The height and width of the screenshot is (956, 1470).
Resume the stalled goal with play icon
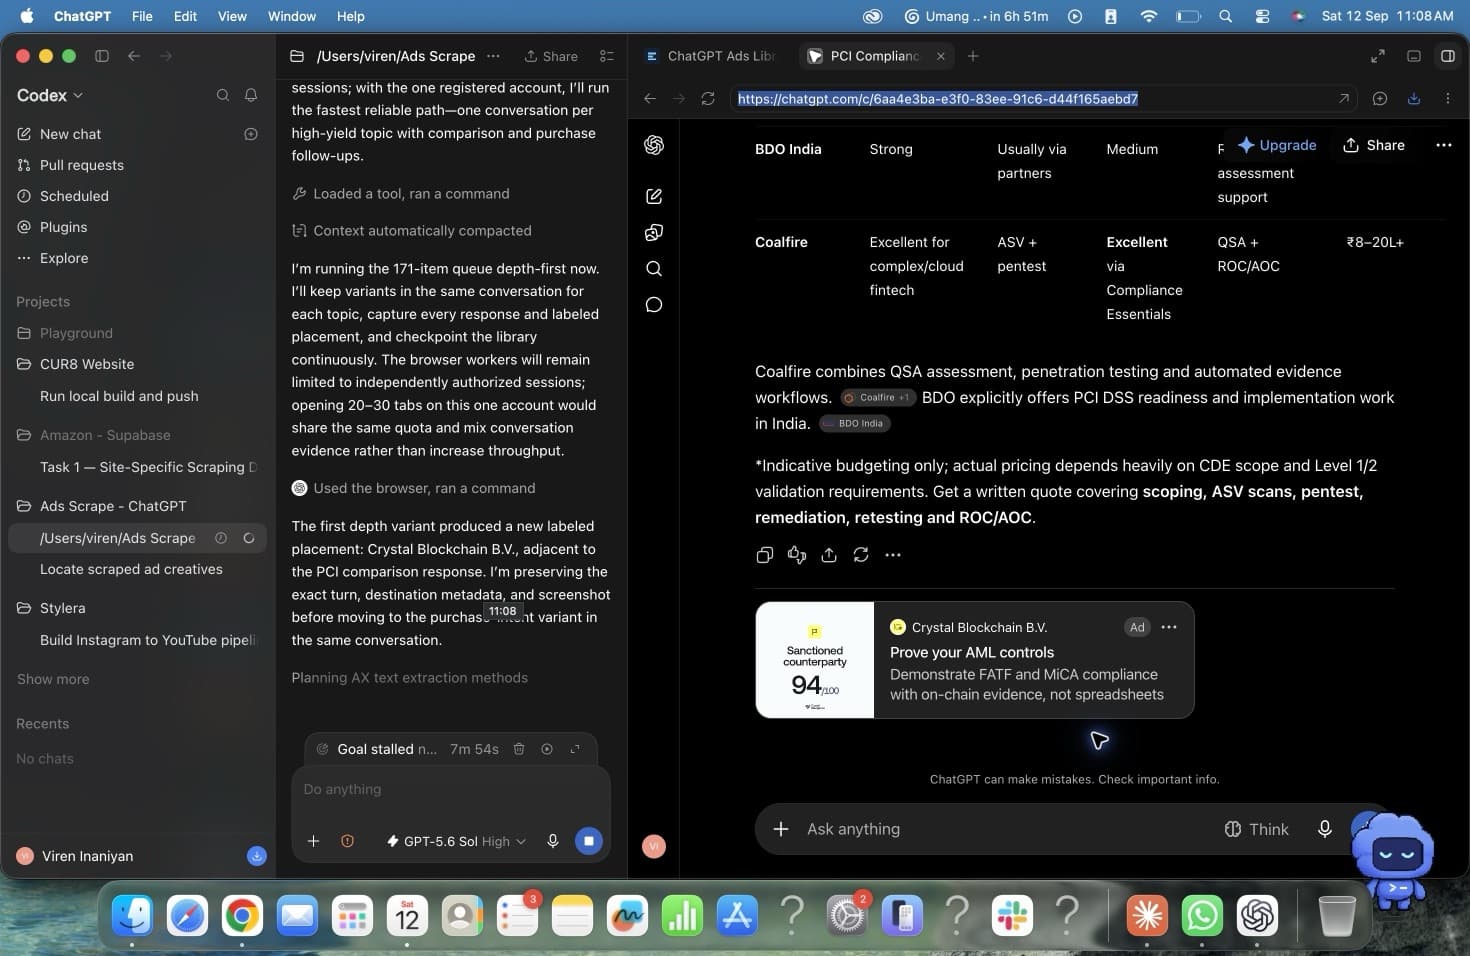click(547, 749)
